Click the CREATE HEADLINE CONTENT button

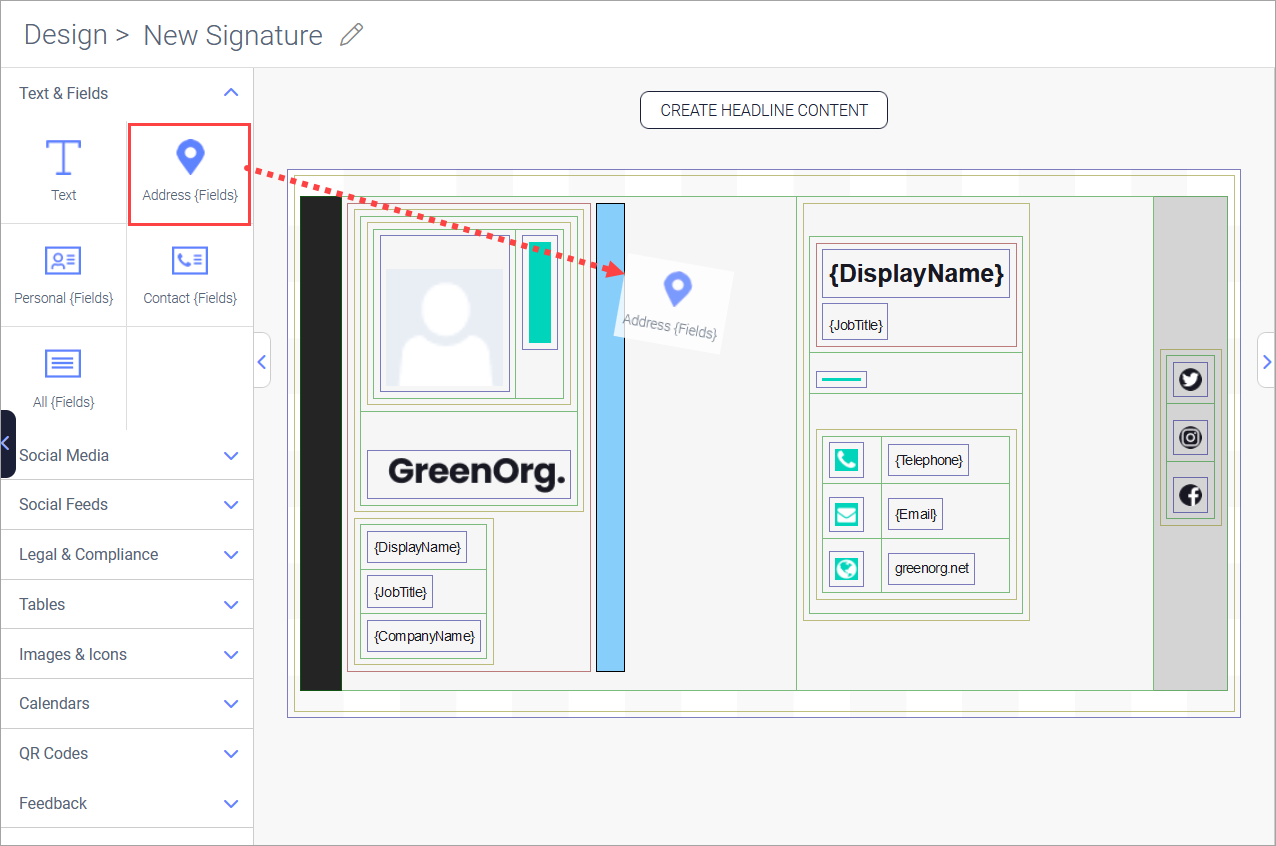tap(763, 110)
